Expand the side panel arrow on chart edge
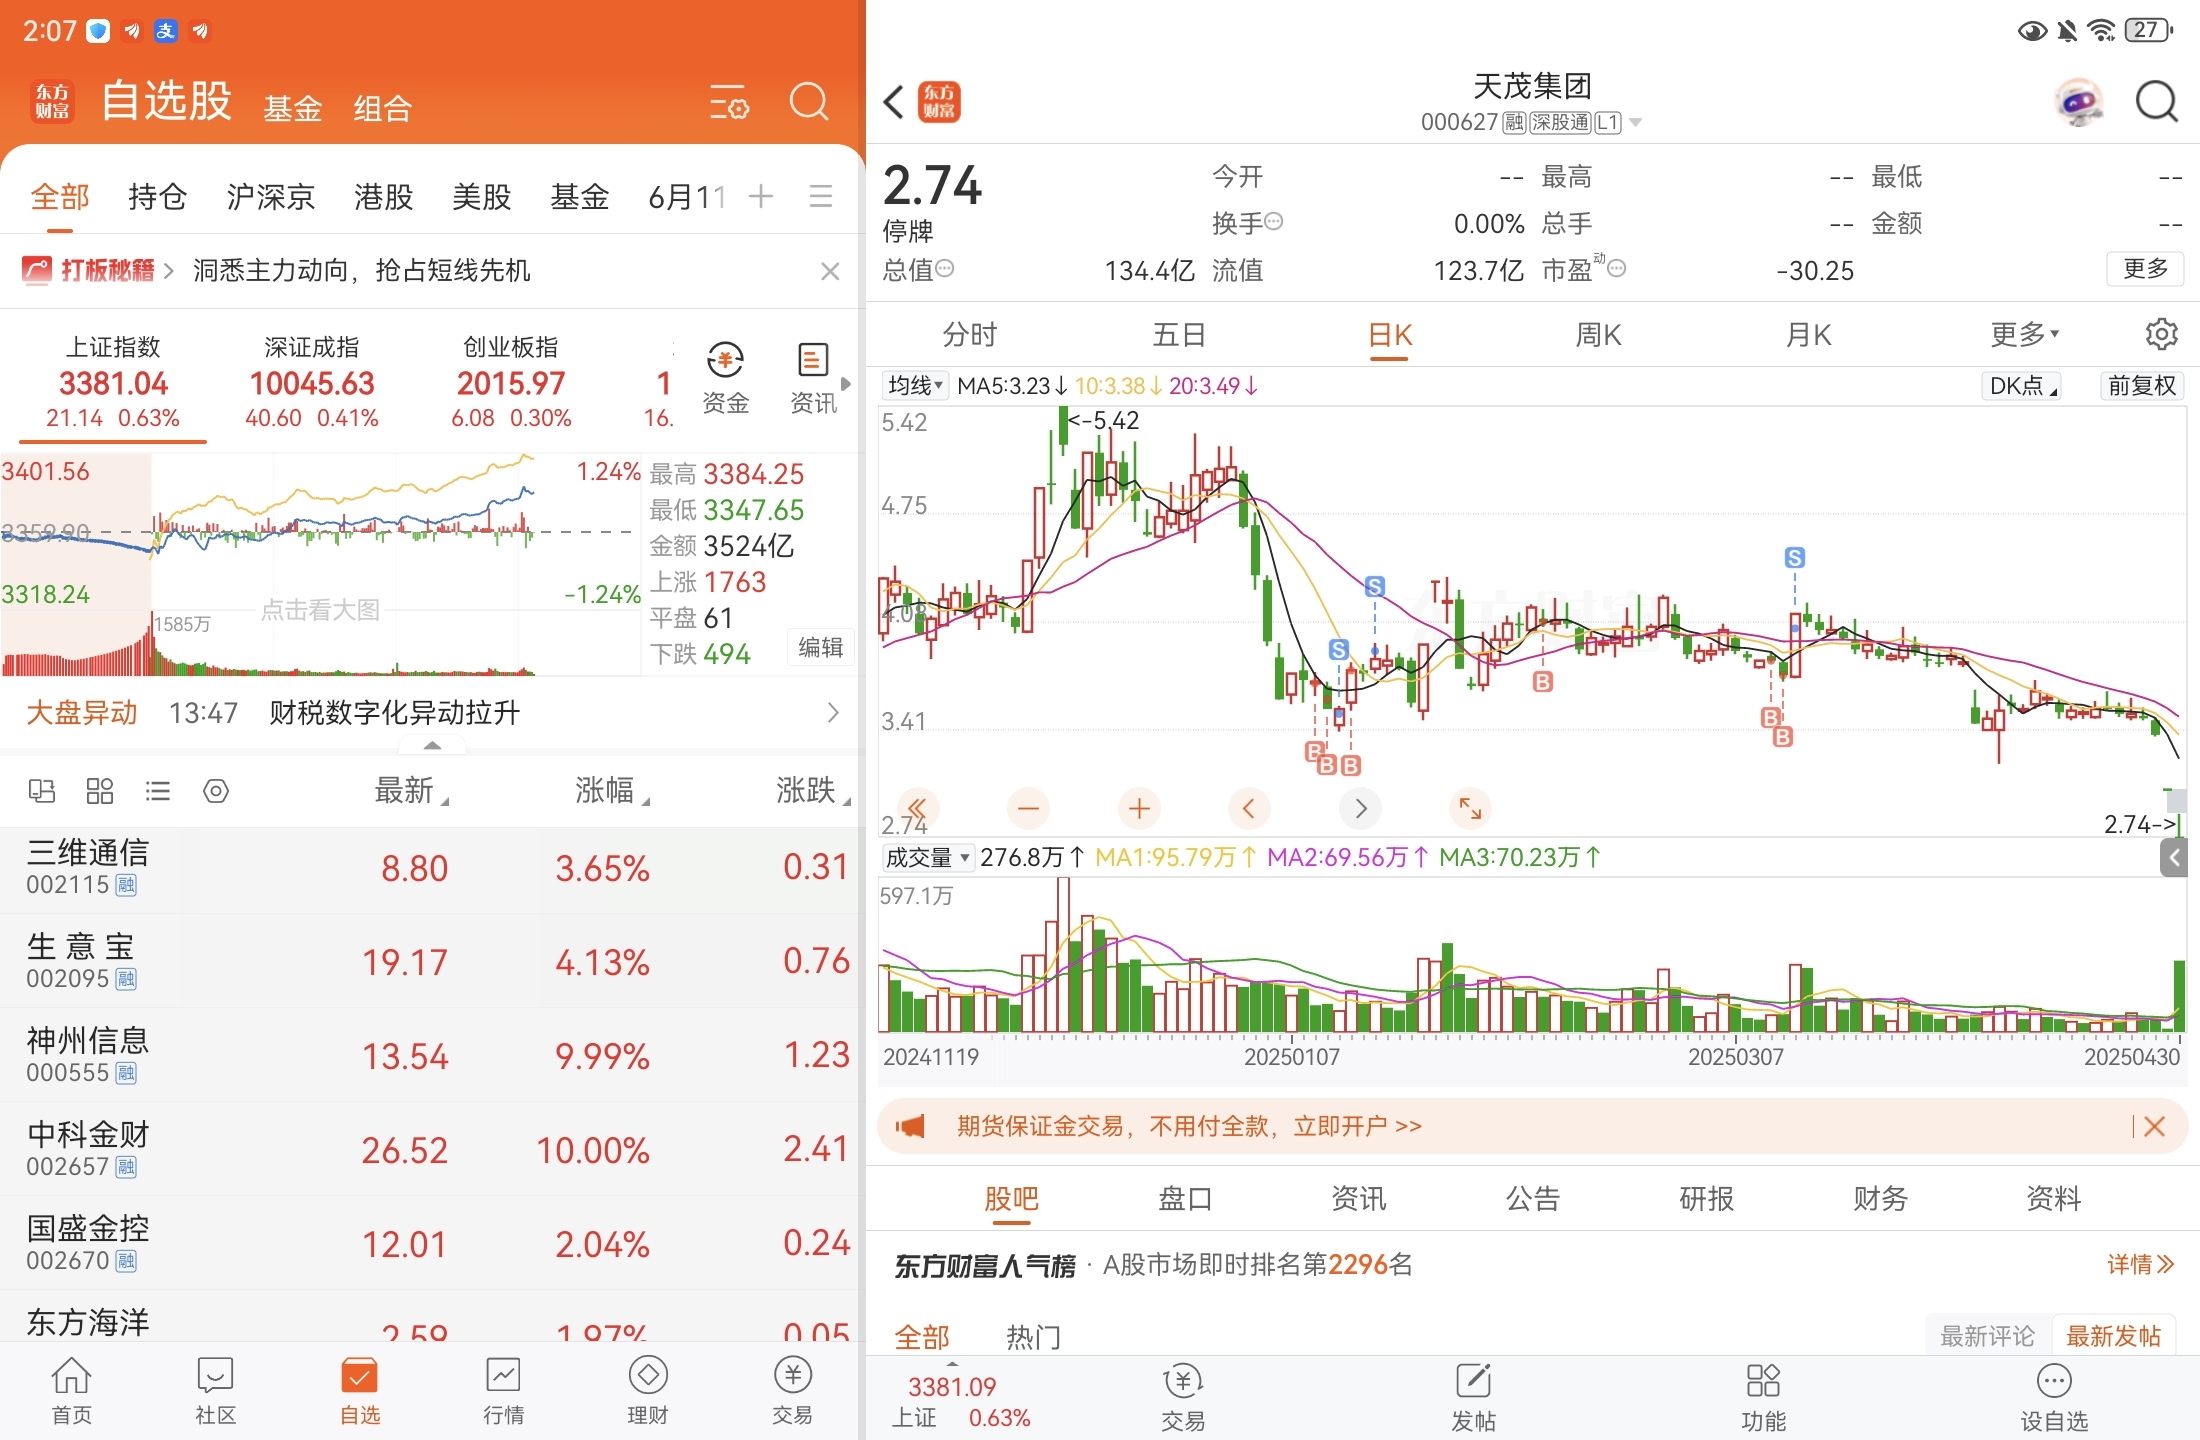Viewport: 2200px width, 1440px height. pyautogui.click(x=2173, y=858)
